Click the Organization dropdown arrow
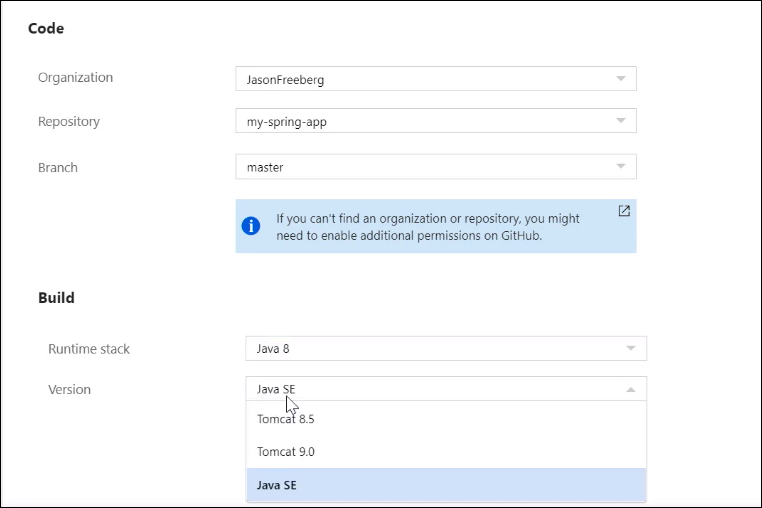The width and height of the screenshot is (762, 508). (x=620, y=78)
